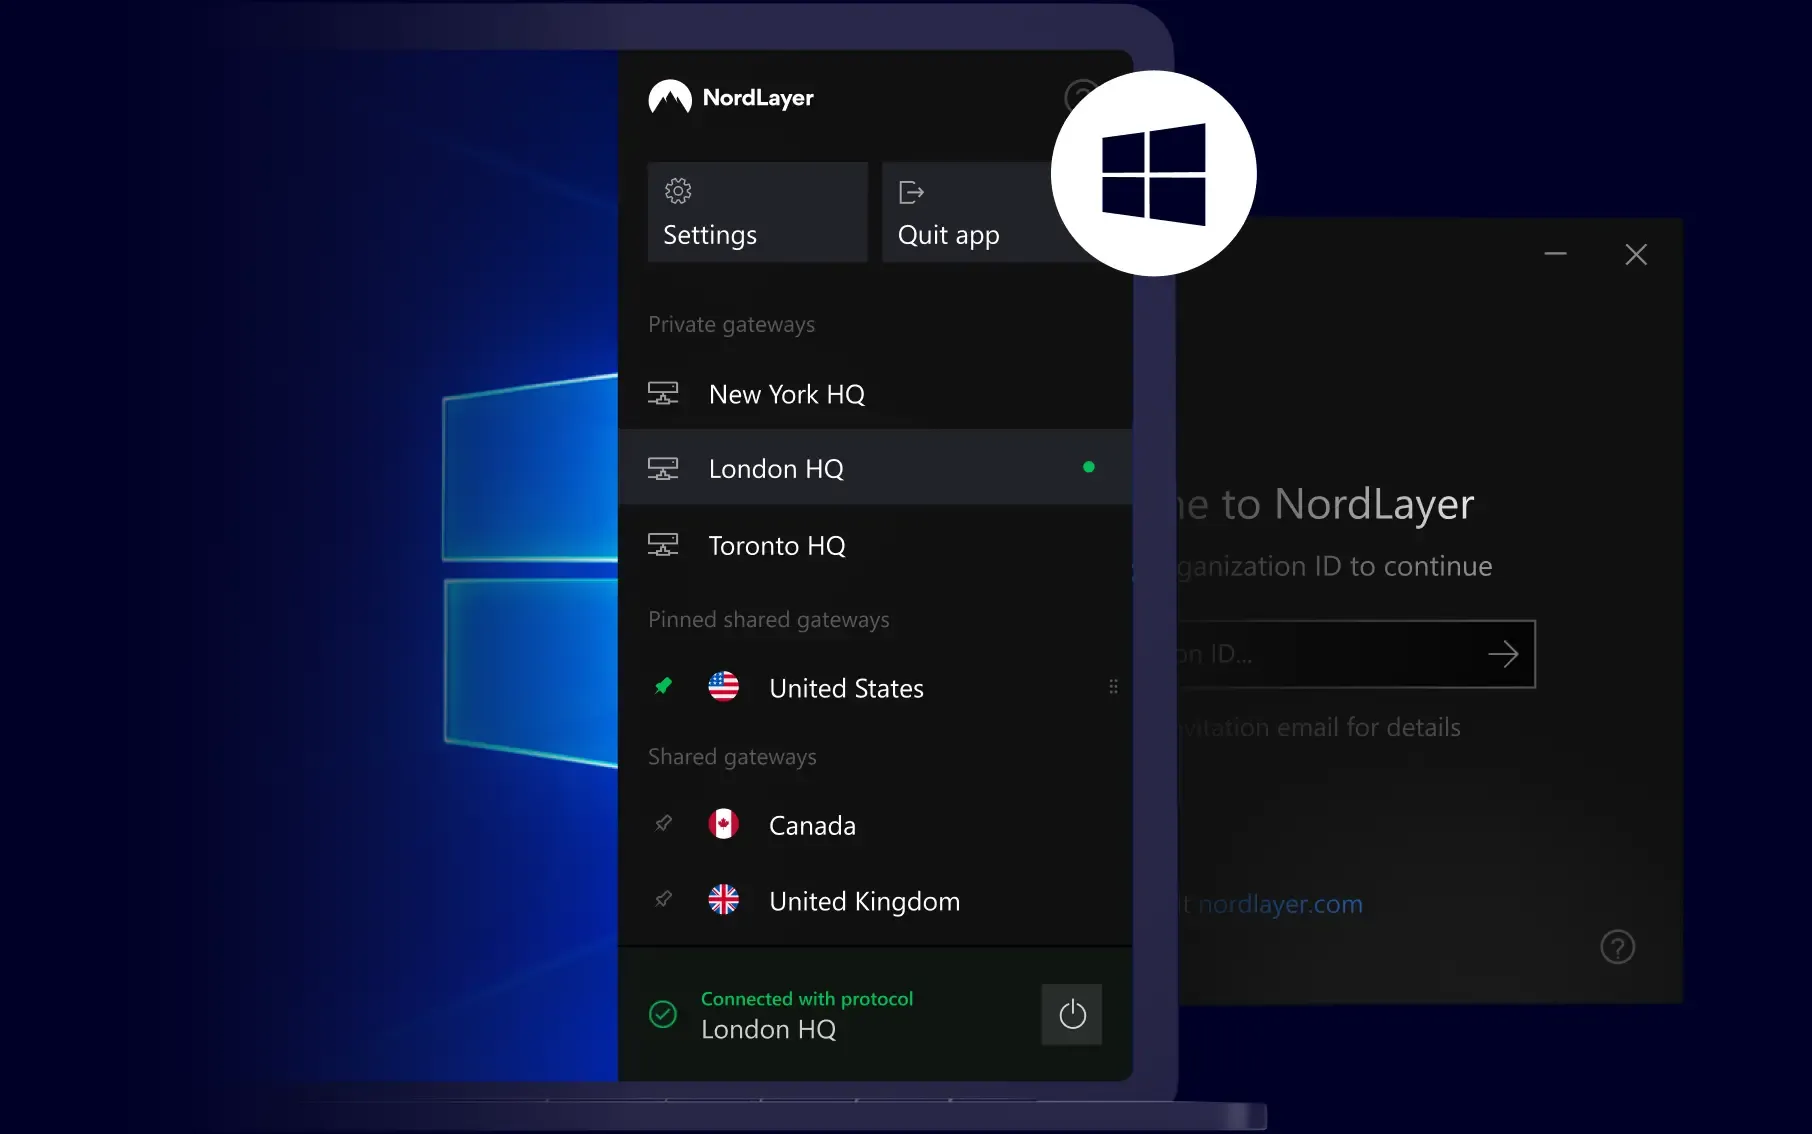The width and height of the screenshot is (1812, 1134).
Task: Open Settings with the gear button
Action: click(757, 212)
